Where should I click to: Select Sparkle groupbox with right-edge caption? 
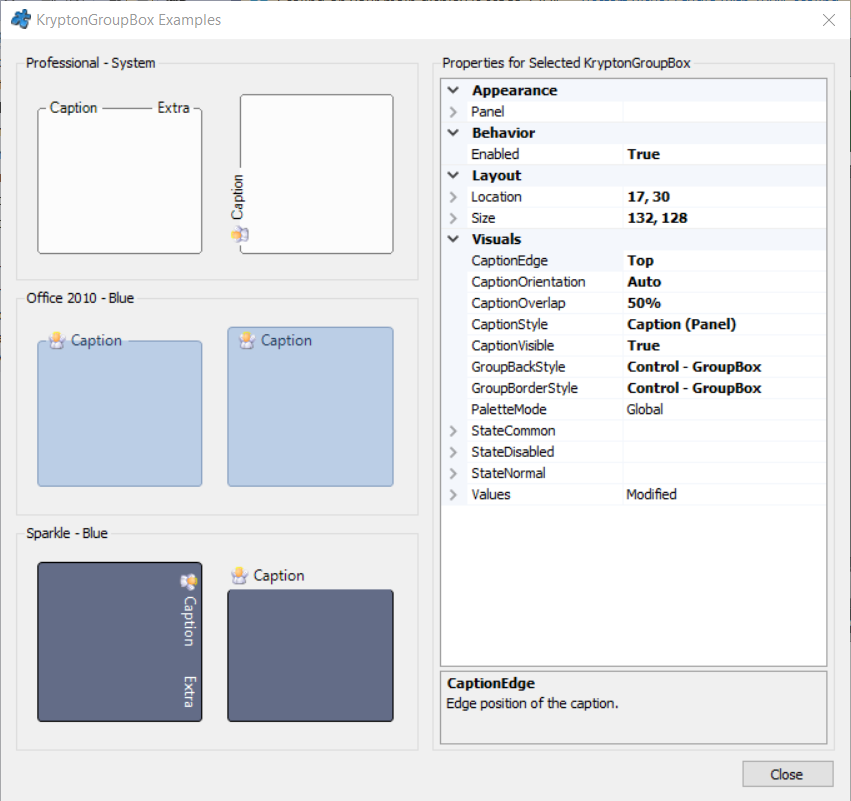tap(119, 642)
